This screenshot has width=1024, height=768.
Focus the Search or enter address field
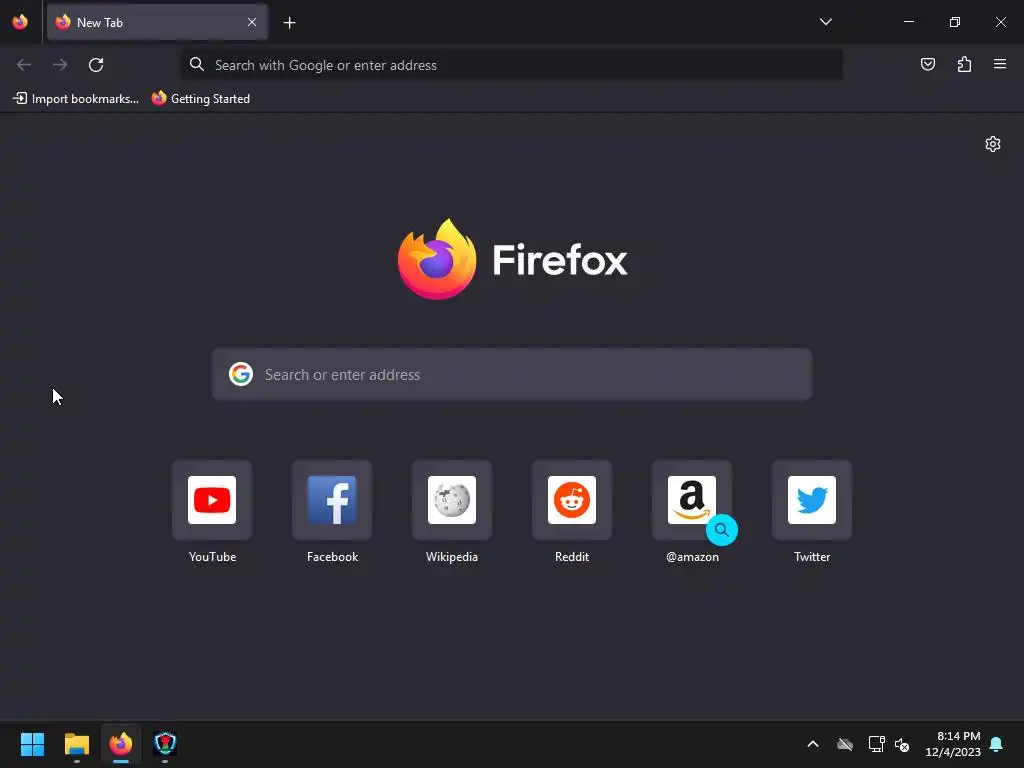[511, 374]
